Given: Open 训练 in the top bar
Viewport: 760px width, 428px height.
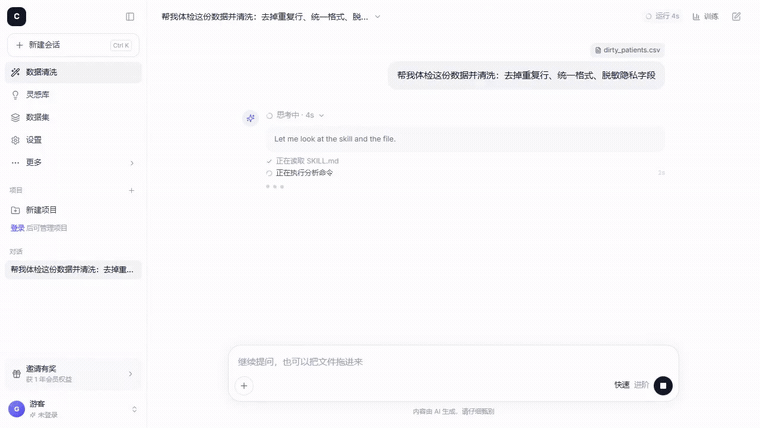Looking at the screenshot, I should tap(705, 16).
